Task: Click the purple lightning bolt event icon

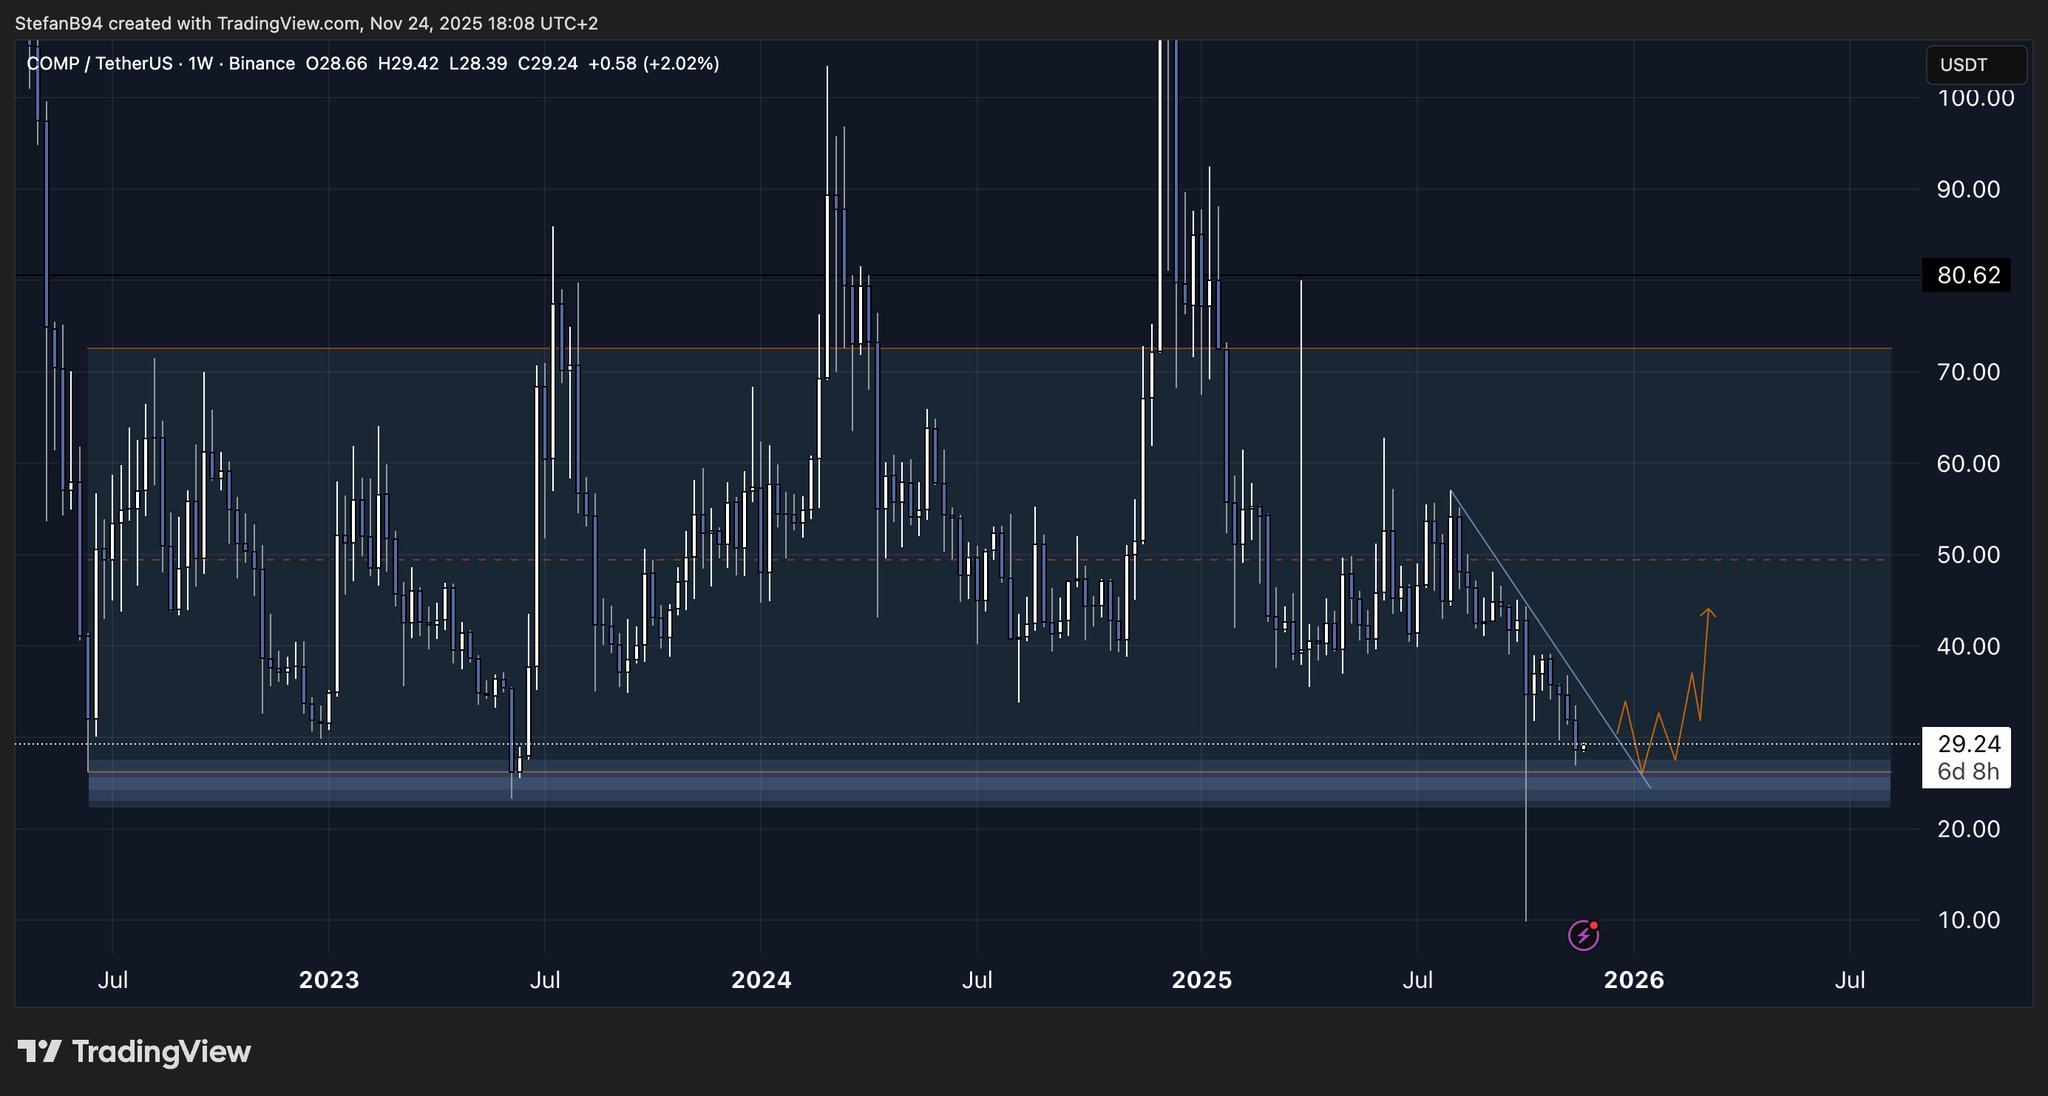Action: click(x=1583, y=935)
